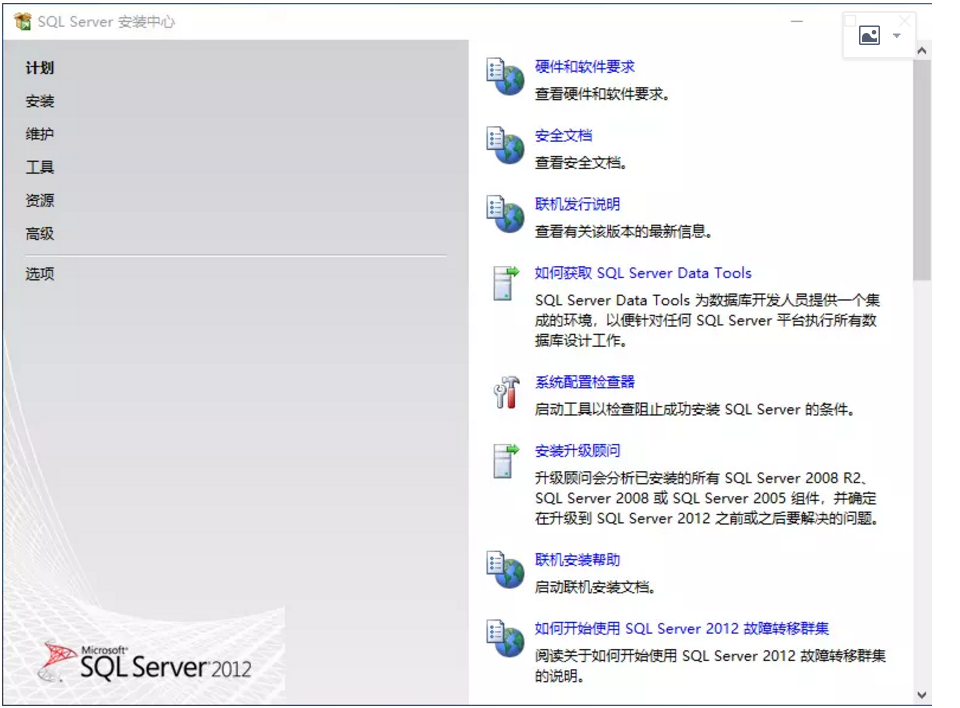This screenshot has width=960, height=708.
Task: Open the 硬件和软件要求 link
Action: coord(585,67)
